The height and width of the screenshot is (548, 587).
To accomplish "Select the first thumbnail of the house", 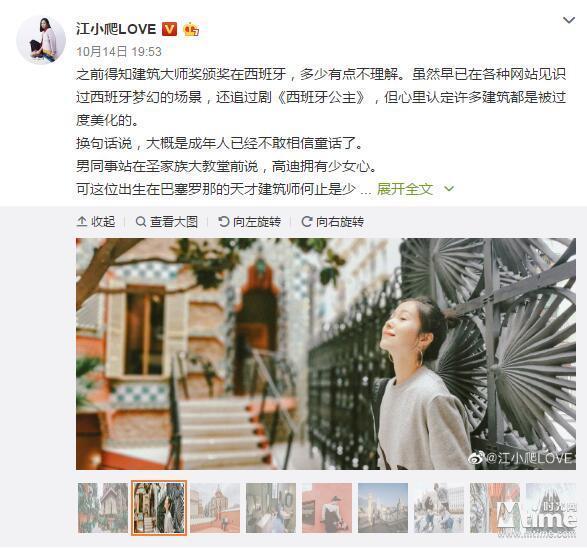I will (103, 508).
